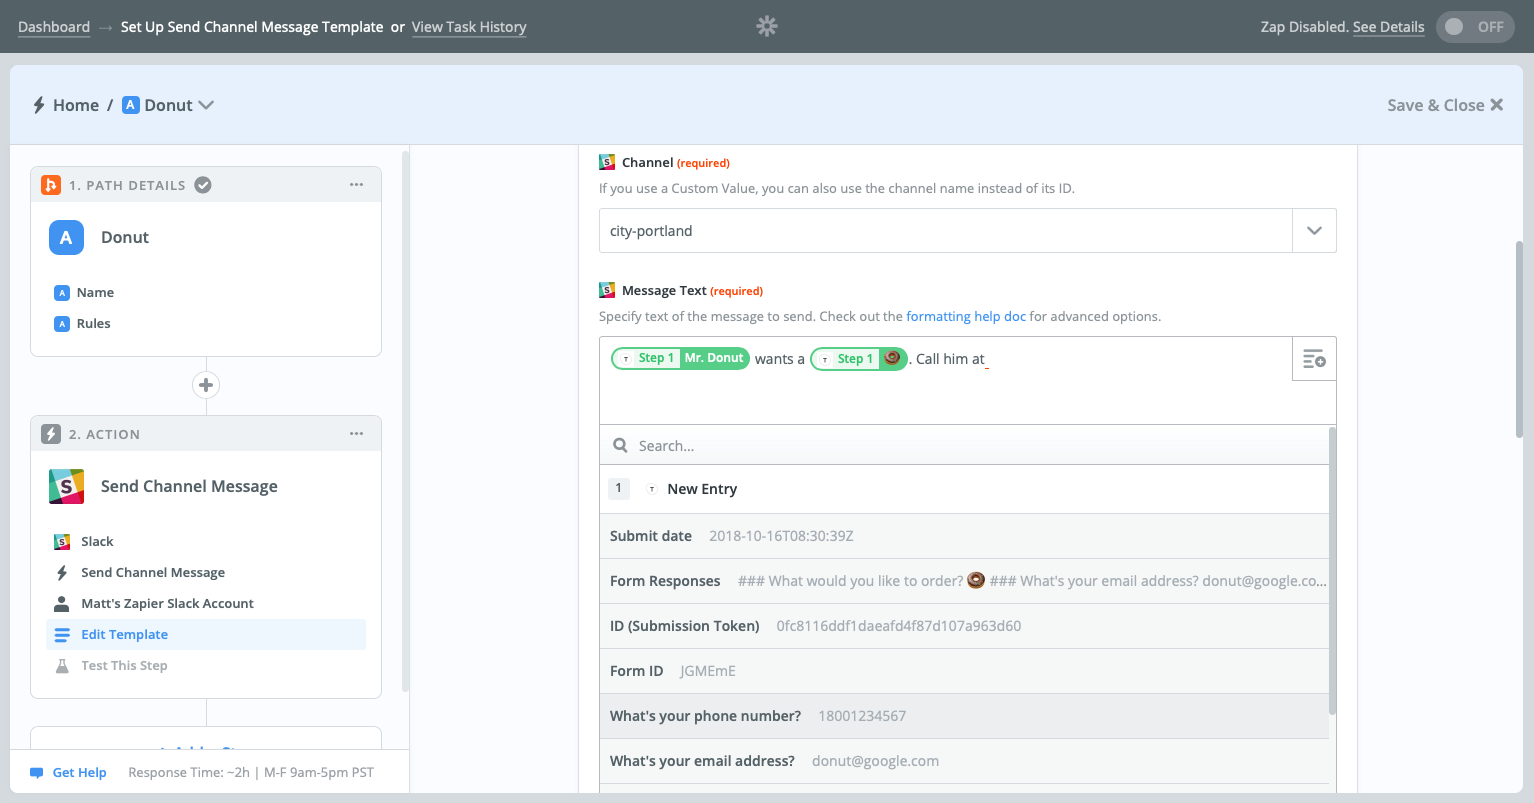Image resolution: width=1534 pixels, height=803 pixels.
Task: Click Save & Close button
Action: coord(1445,105)
